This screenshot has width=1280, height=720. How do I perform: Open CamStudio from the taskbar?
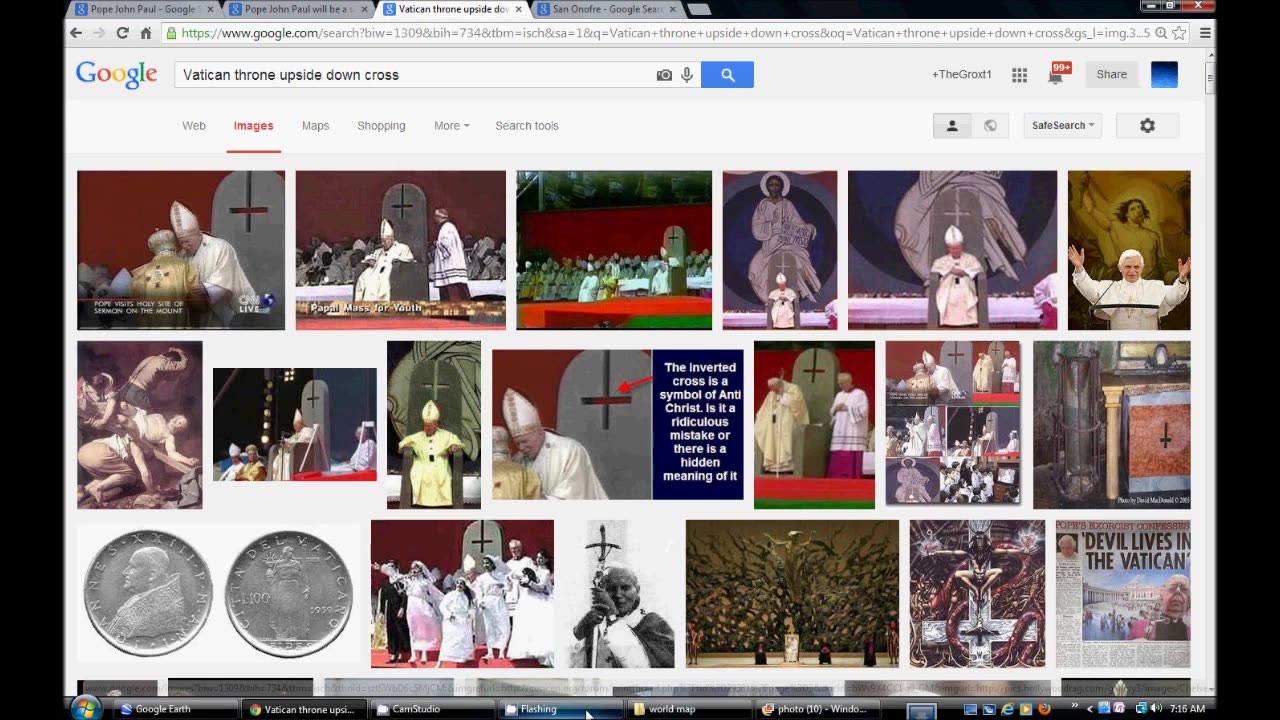tap(431, 709)
